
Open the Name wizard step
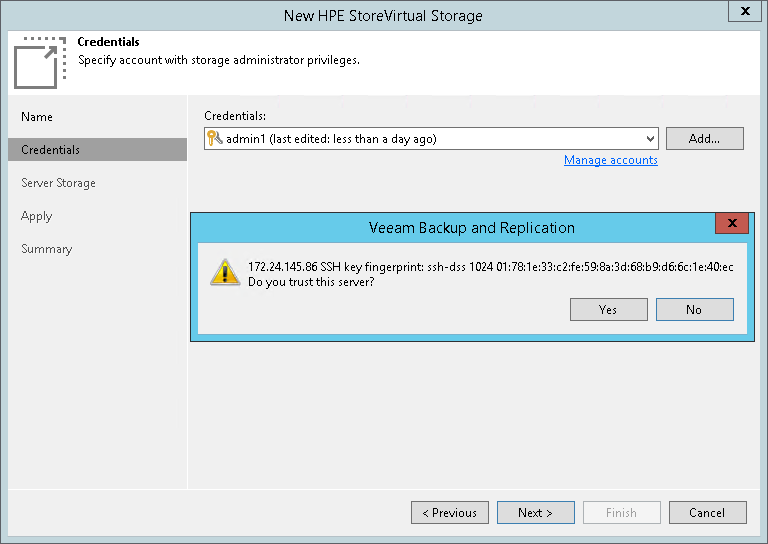click(37, 117)
